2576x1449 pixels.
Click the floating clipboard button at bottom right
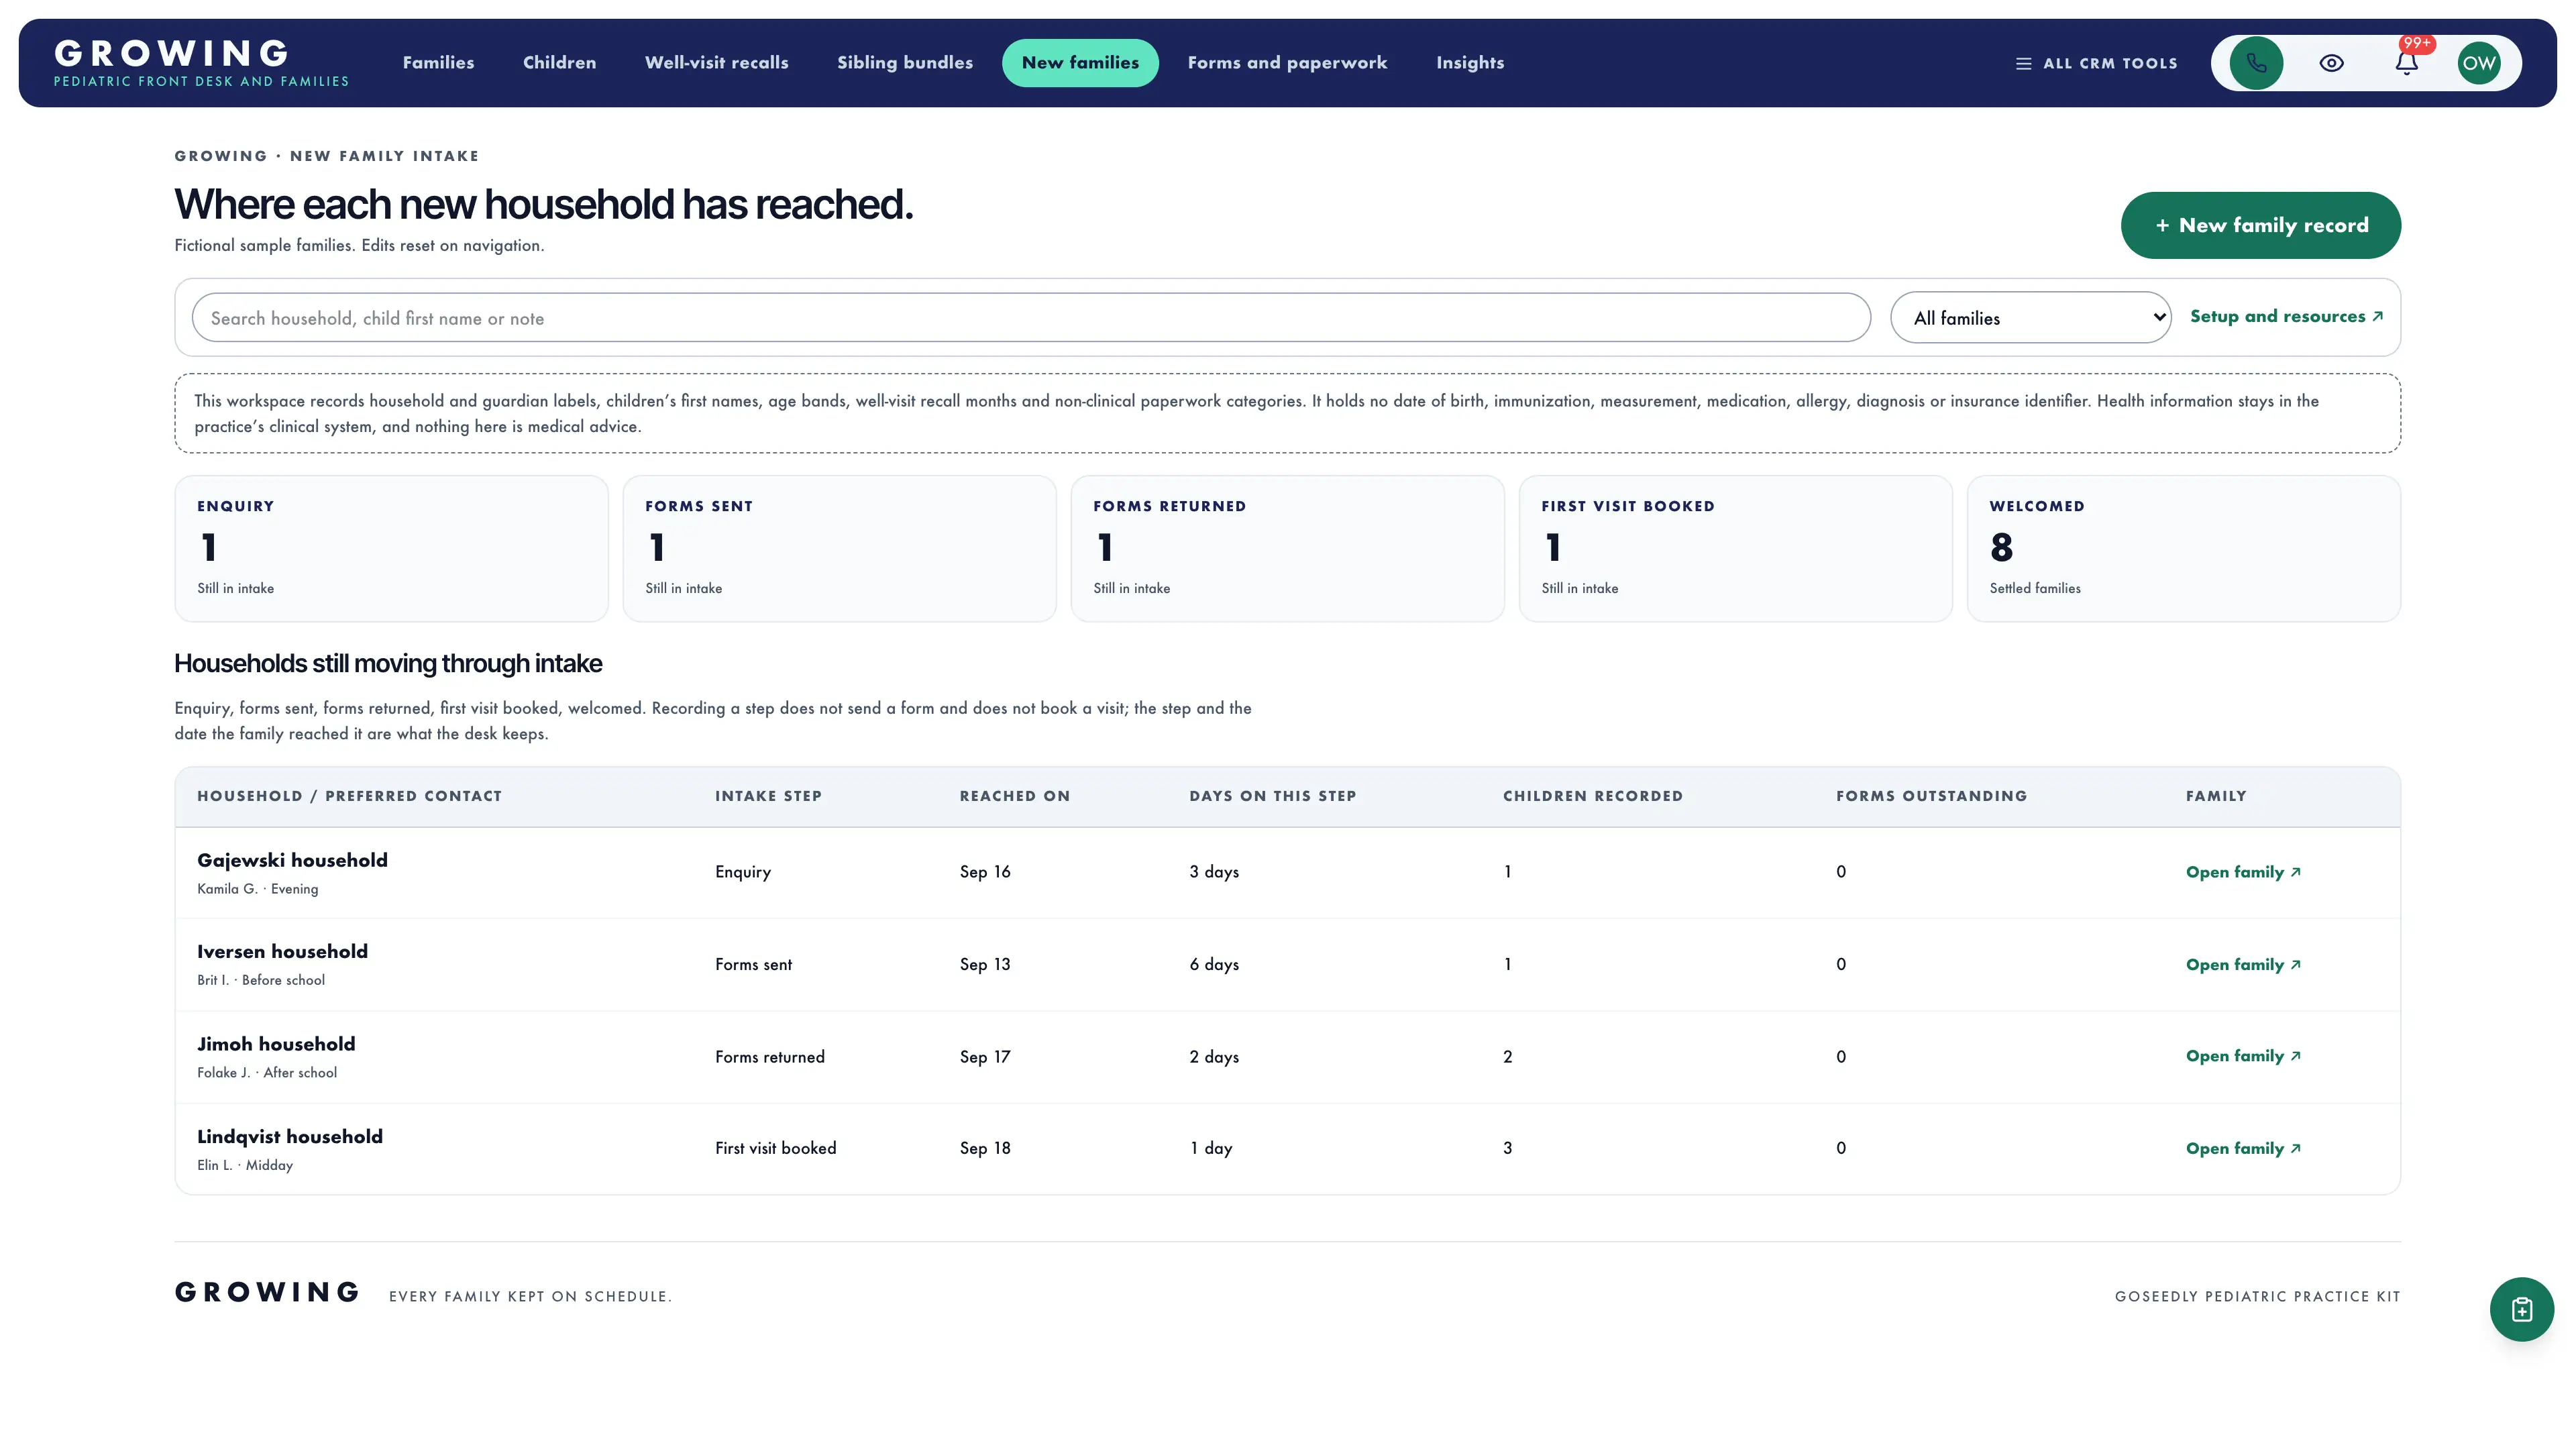[2521, 1309]
